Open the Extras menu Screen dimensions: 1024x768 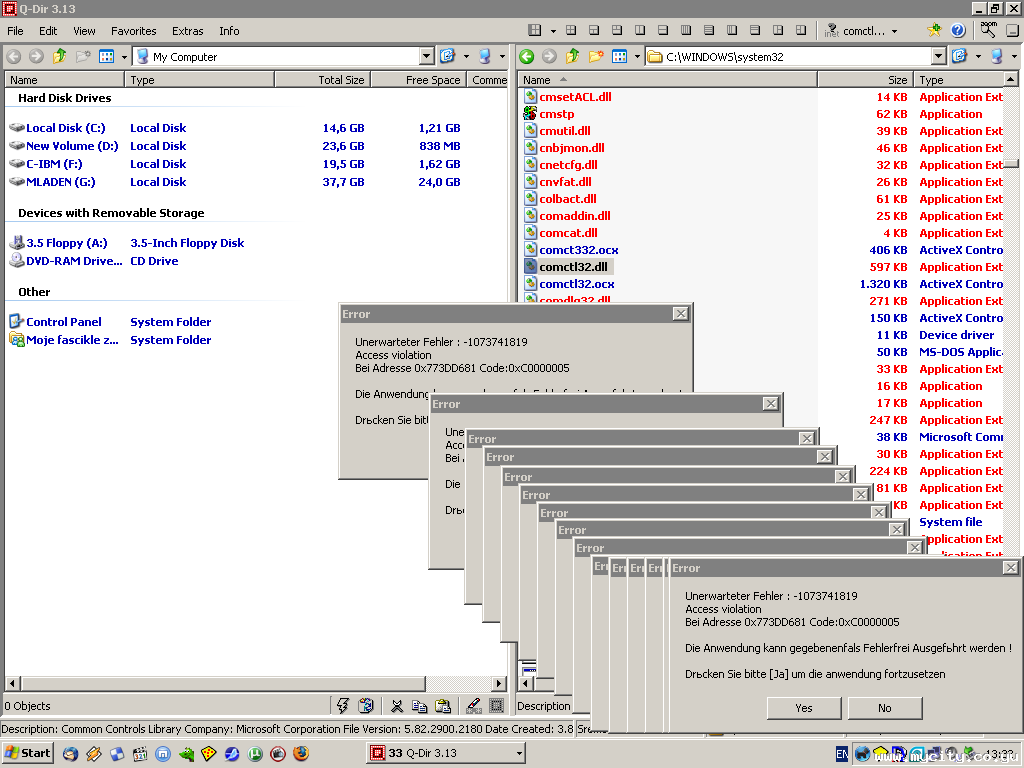[188, 31]
